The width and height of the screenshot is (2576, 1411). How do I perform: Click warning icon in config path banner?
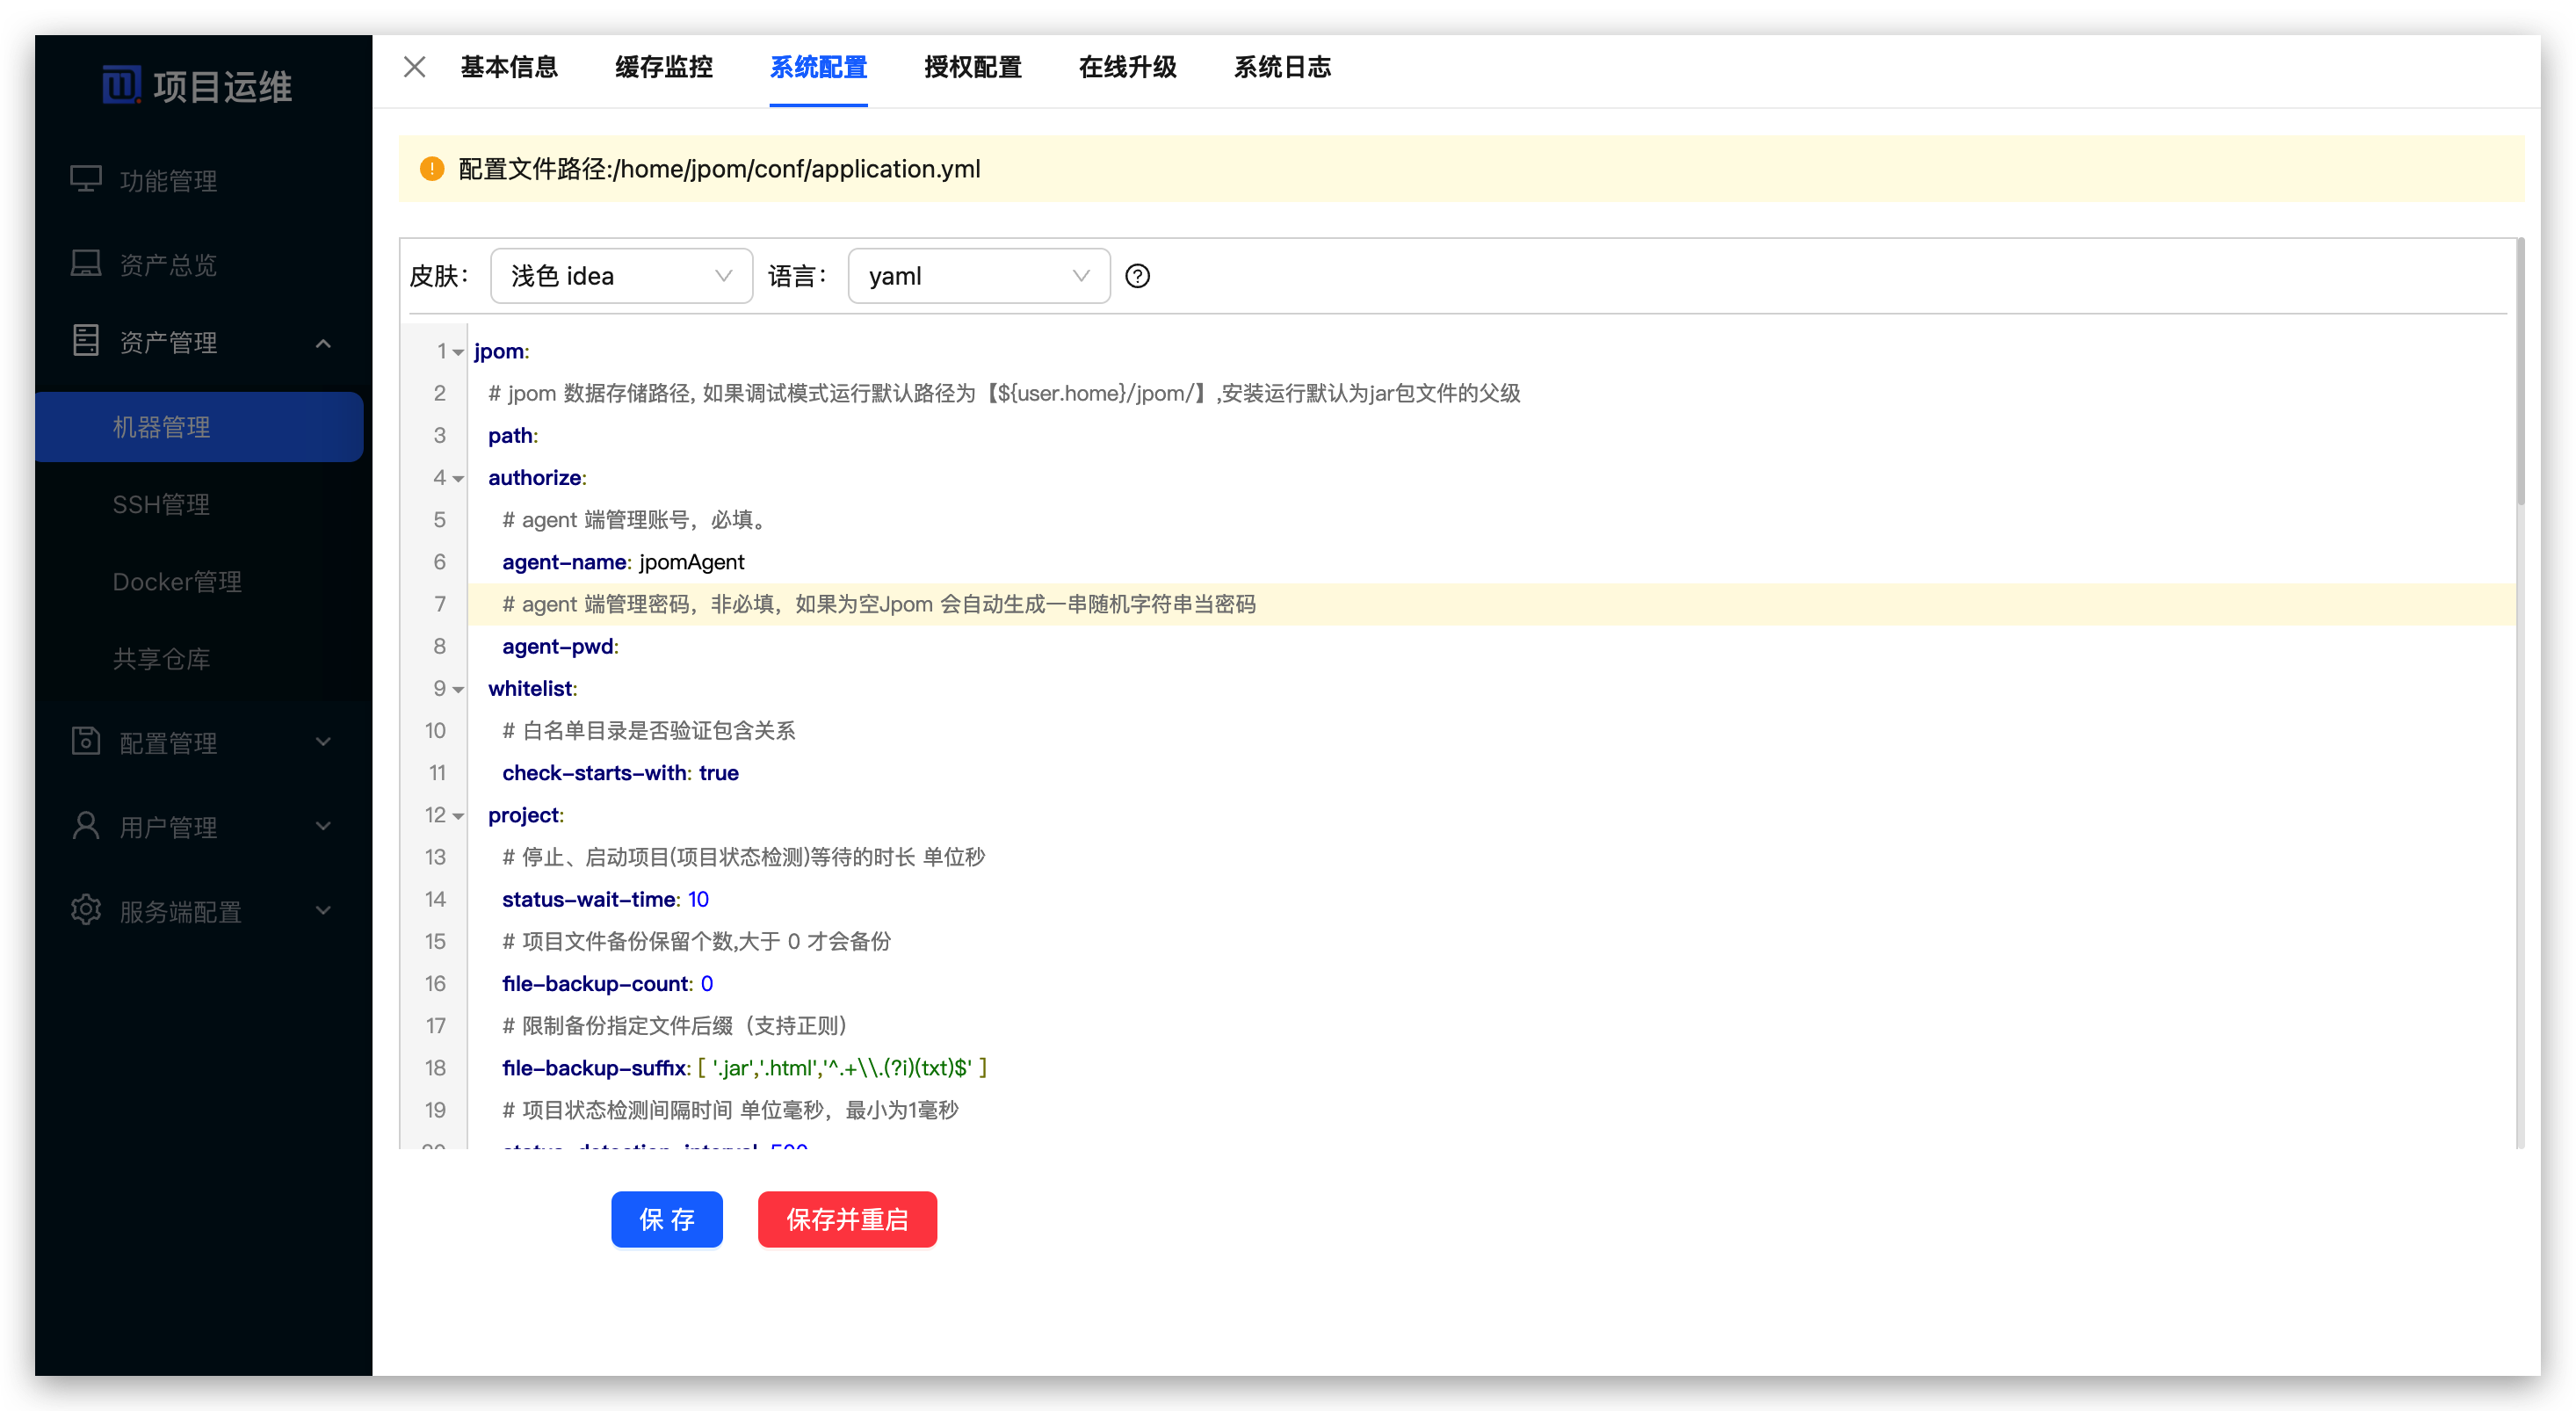[431, 169]
